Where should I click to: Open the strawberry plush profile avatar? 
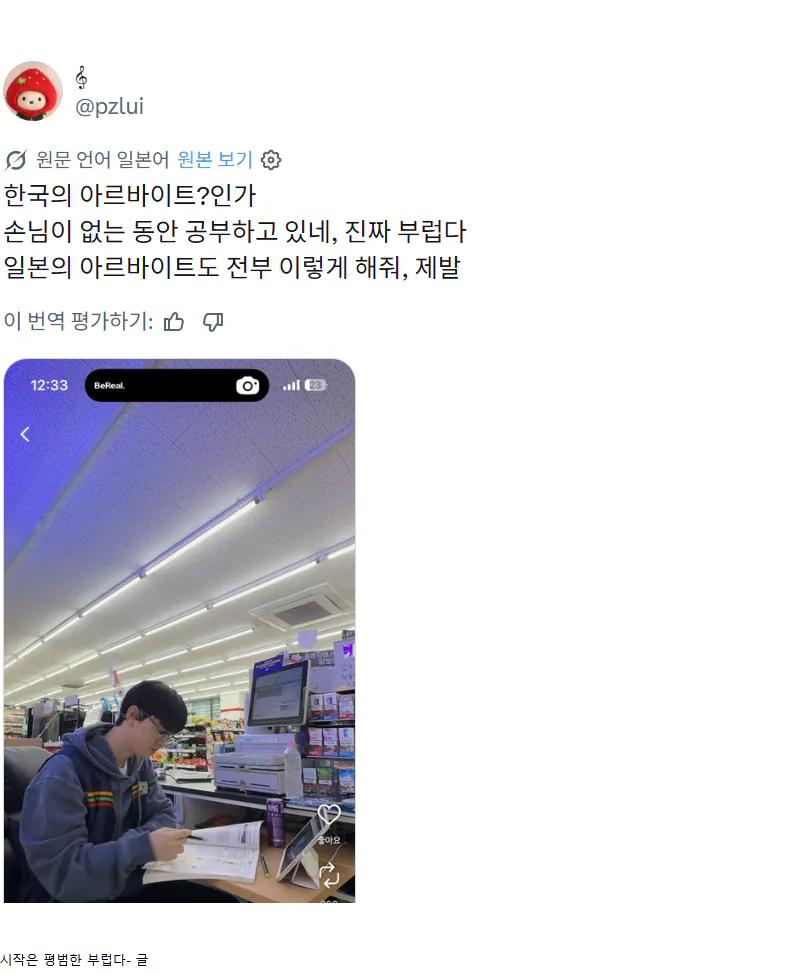32,91
